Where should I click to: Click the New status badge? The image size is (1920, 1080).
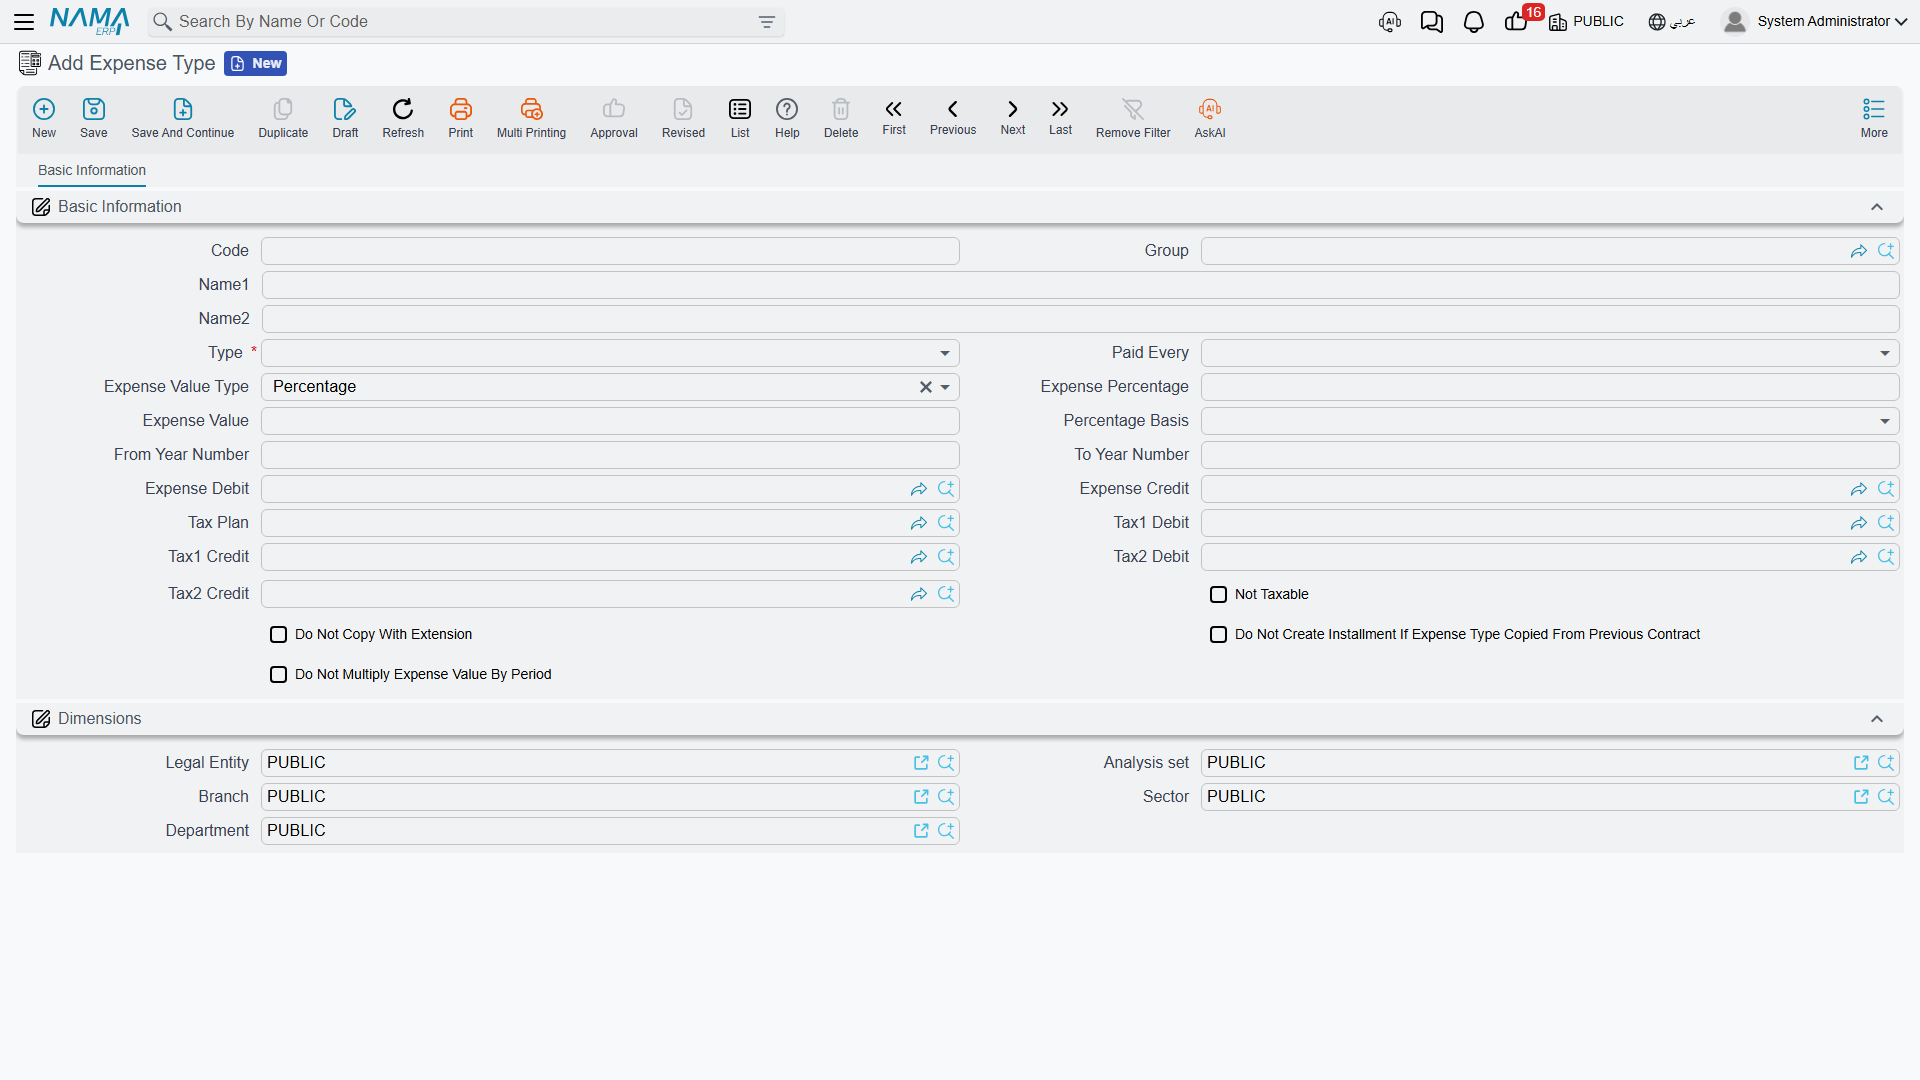click(x=256, y=64)
